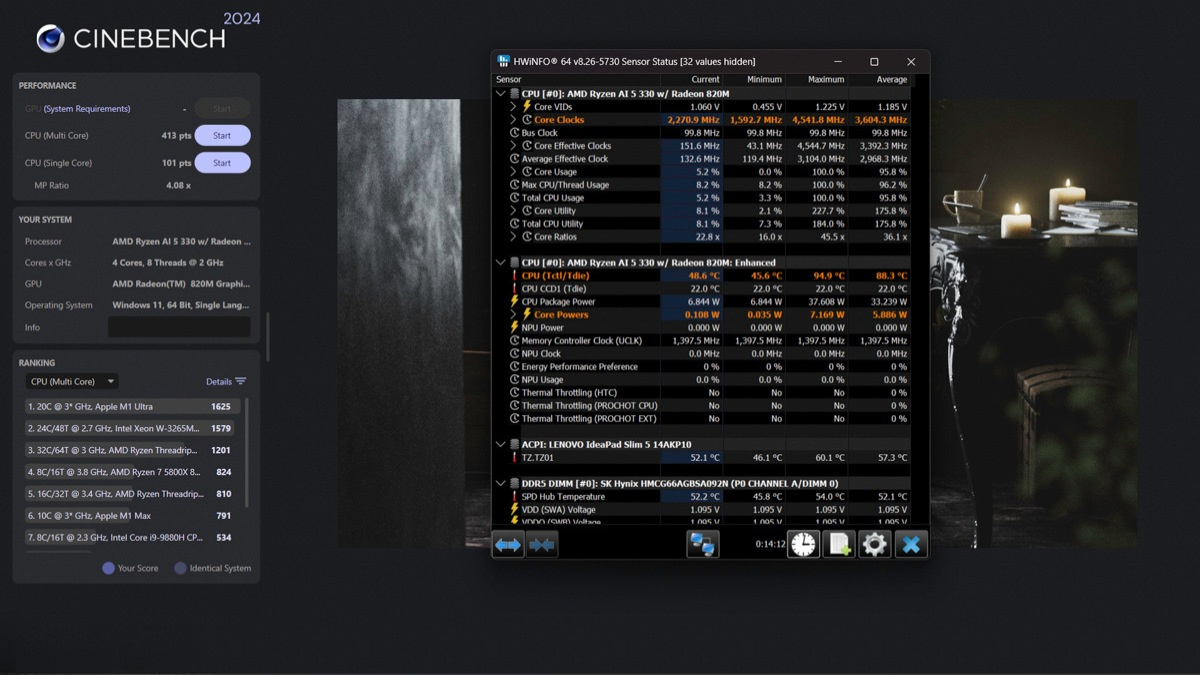Click the Maximum column header
1200x675 pixels.
pos(826,80)
